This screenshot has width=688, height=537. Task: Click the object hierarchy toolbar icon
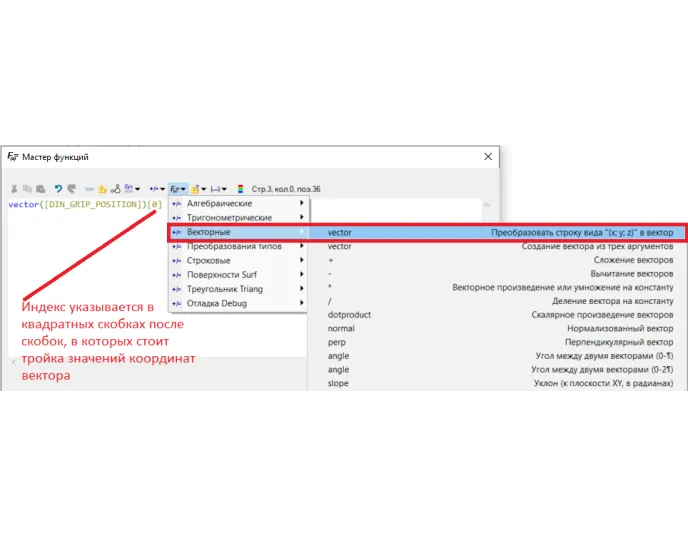pos(115,189)
